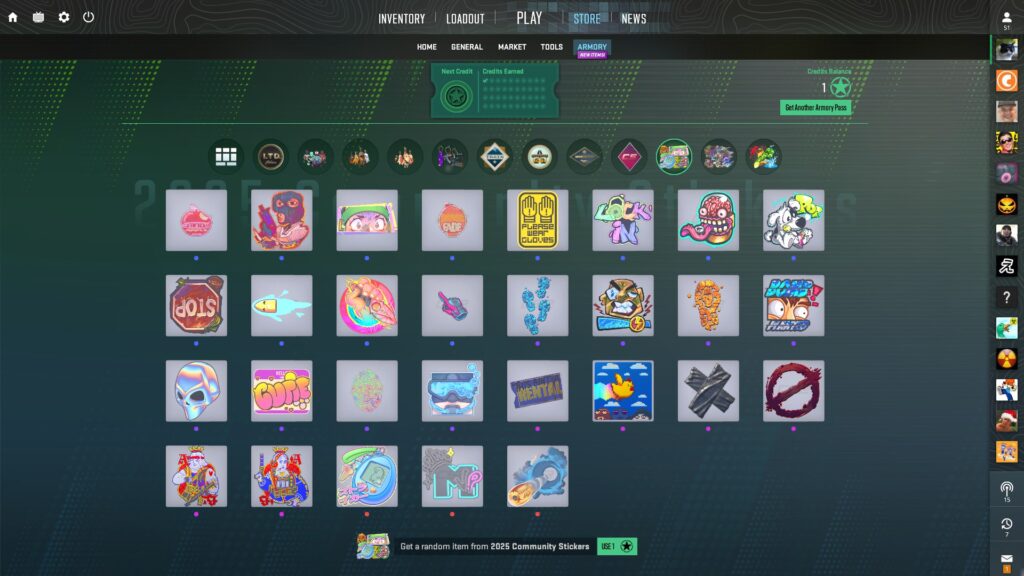Open the settings gear icon
The width and height of the screenshot is (1024, 576).
(x=64, y=17)
